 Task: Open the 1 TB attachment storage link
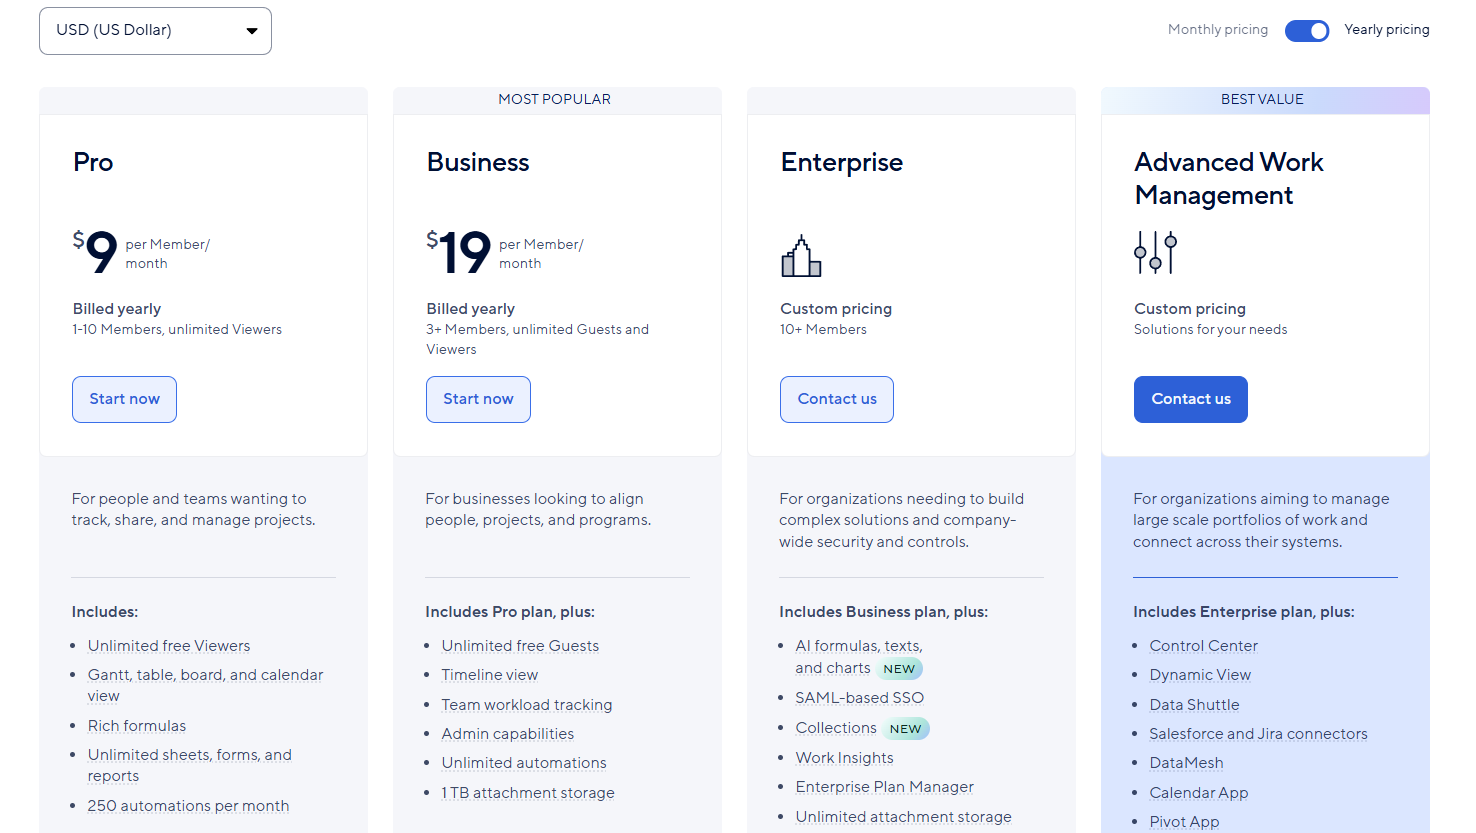(x=528, y=792)
